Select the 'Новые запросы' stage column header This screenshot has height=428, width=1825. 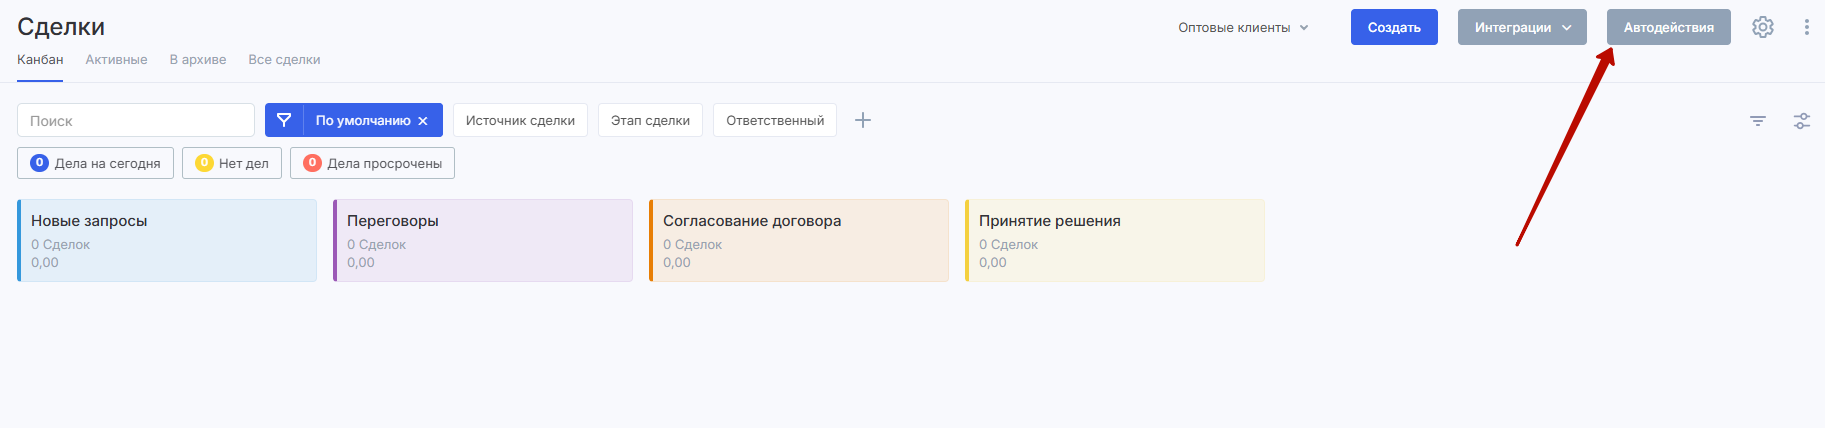click(89, 221)
